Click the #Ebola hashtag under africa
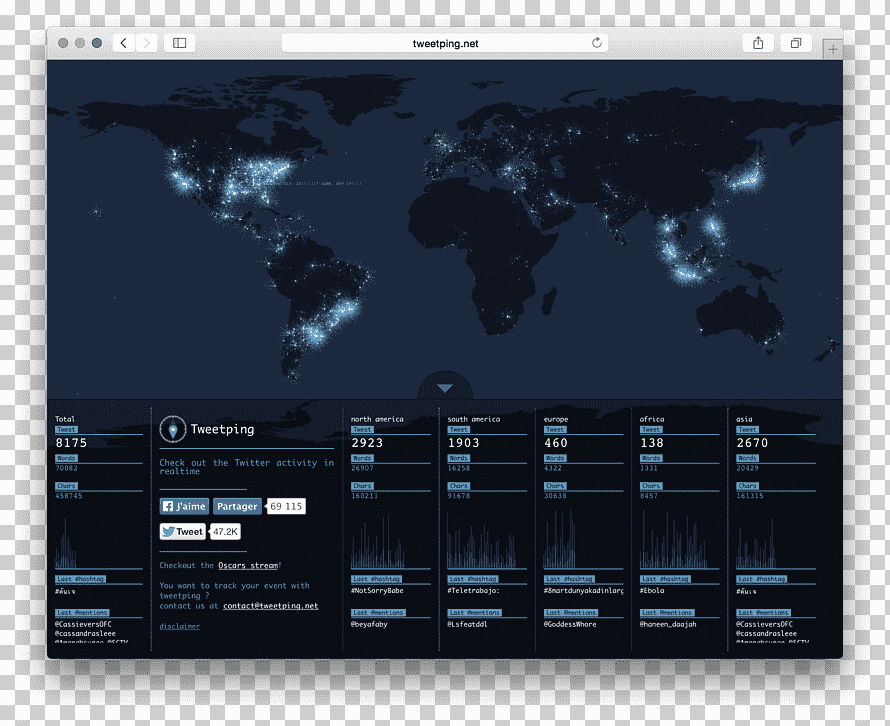 [652, 590]
